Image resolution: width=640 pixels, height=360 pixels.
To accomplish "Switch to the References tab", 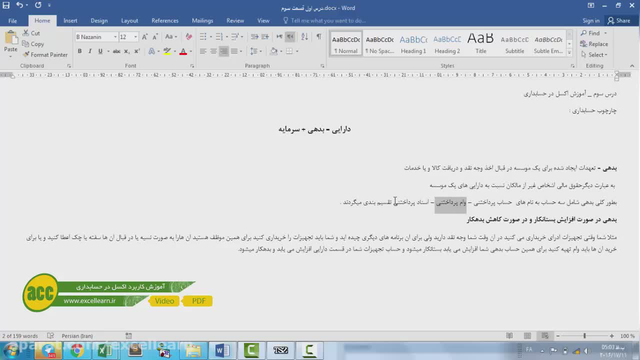I will [x=165, y=21].
